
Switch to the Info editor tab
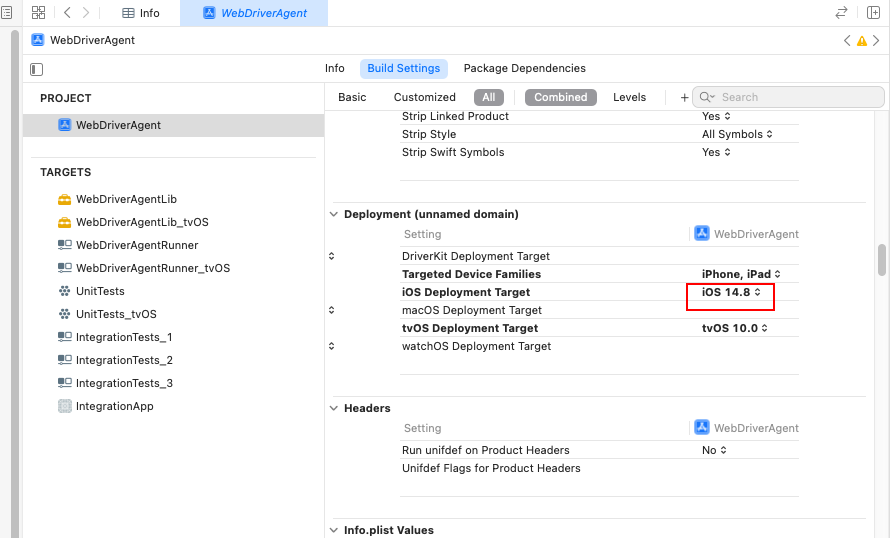[141, 13]
